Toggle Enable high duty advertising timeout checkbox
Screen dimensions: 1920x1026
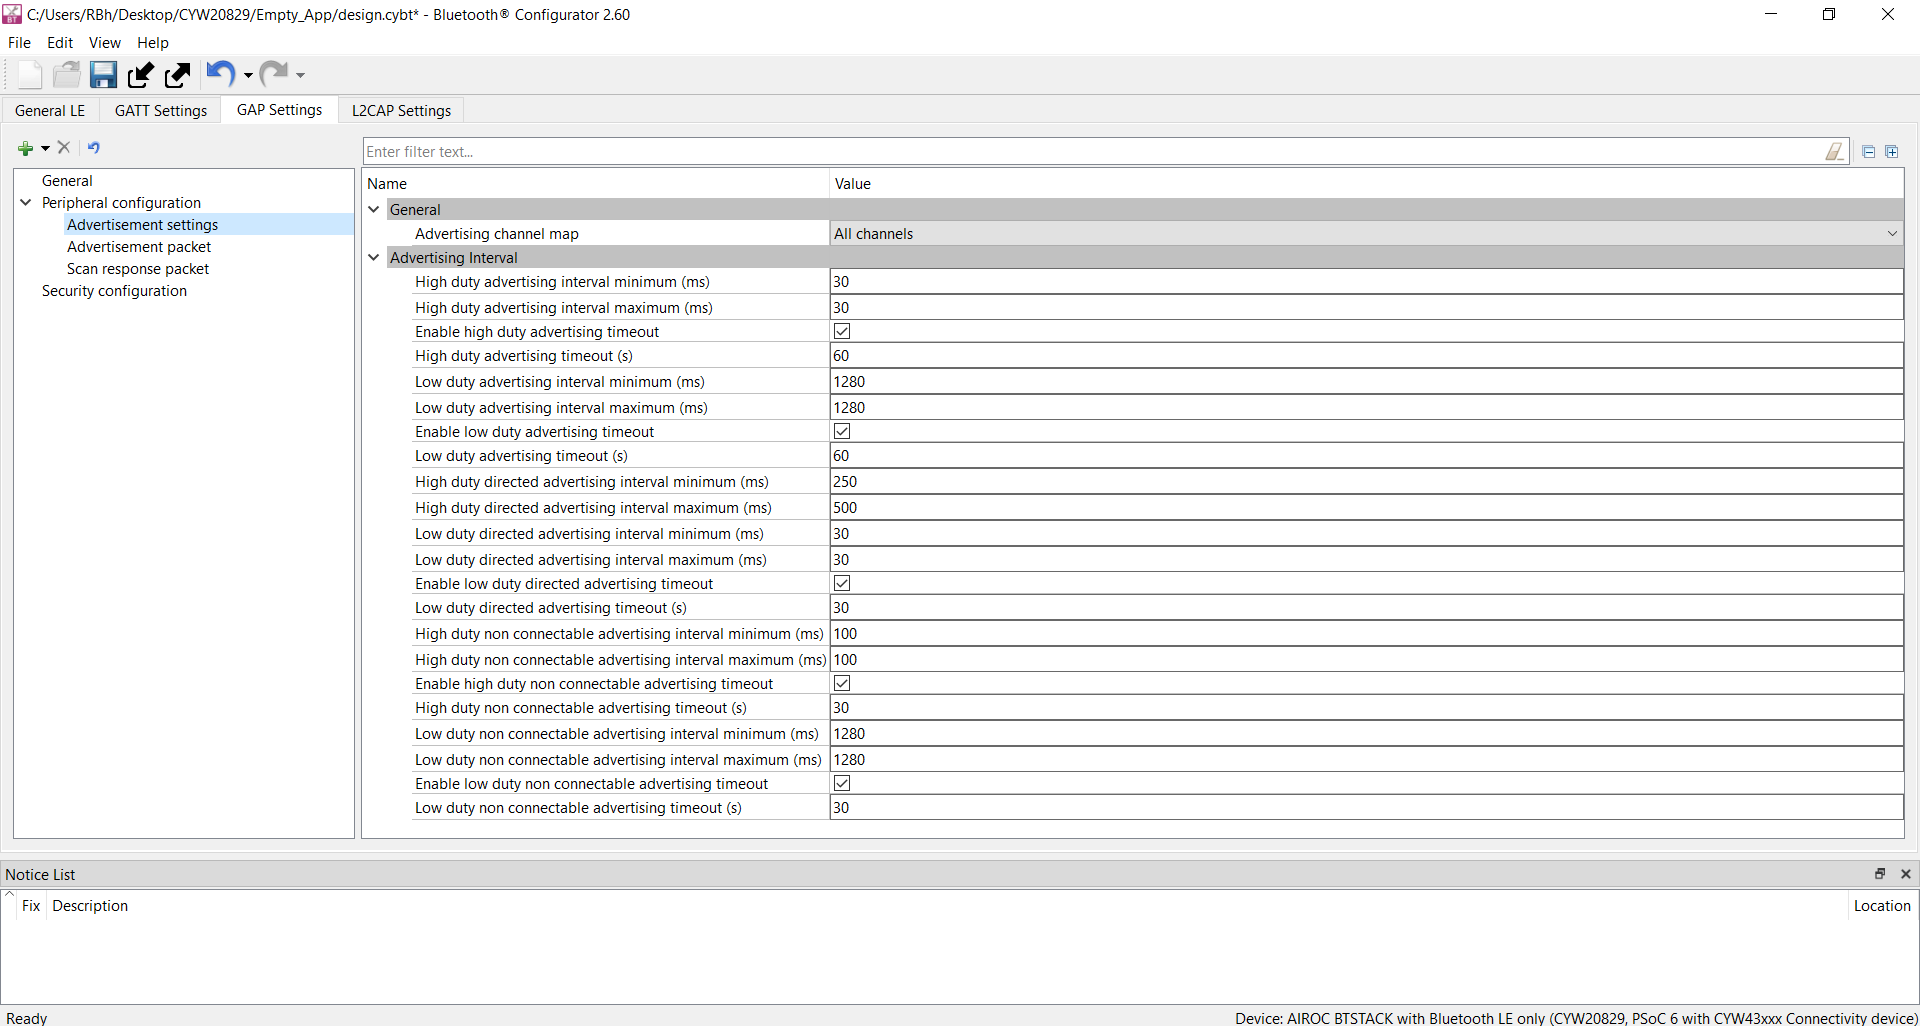point(842,331)
